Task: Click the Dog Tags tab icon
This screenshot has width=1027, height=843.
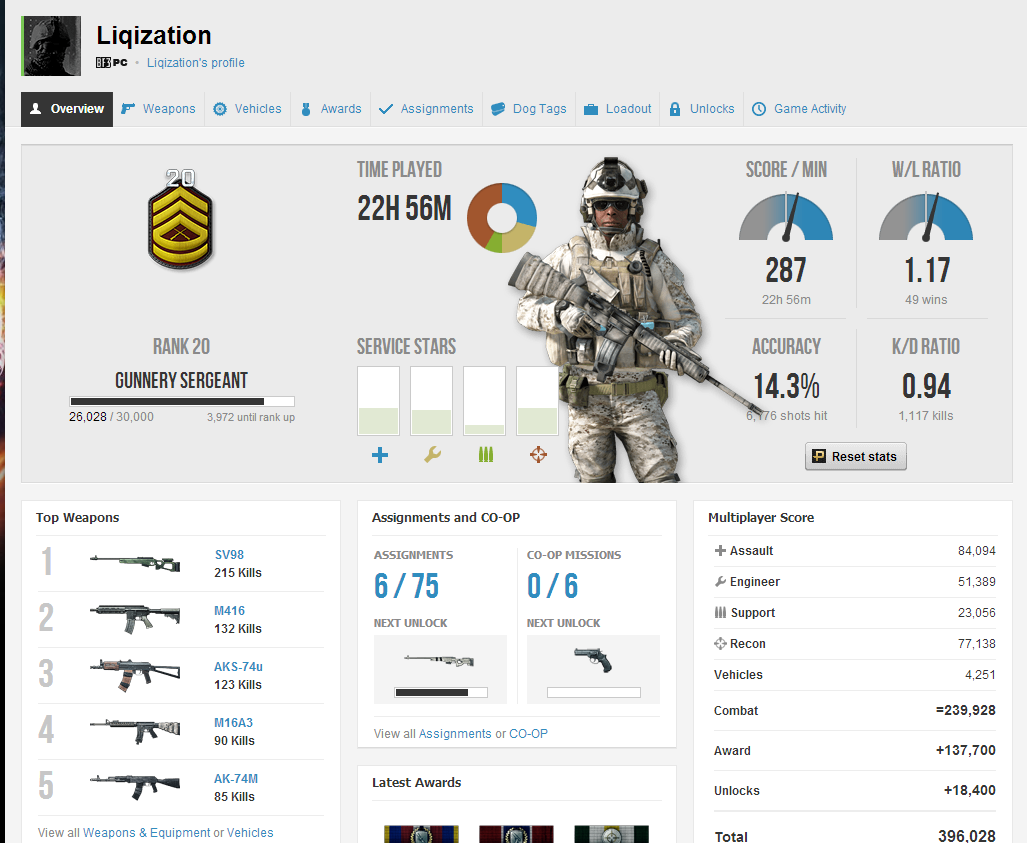Action: coord(498,109)
